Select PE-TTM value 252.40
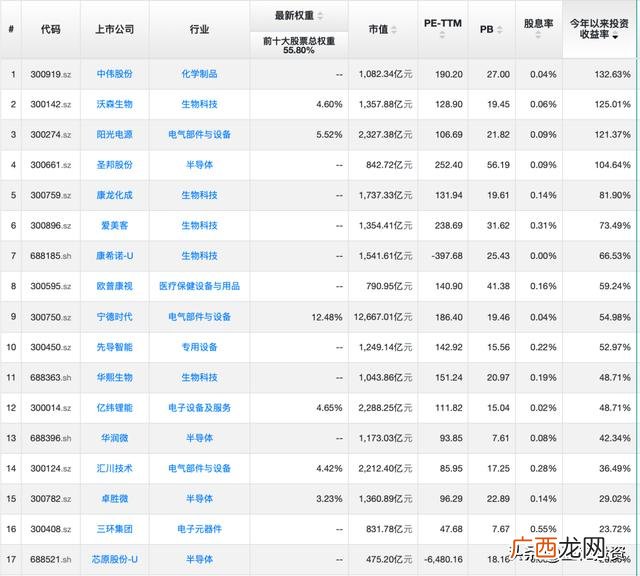640x576 pixels. (449, 165)
